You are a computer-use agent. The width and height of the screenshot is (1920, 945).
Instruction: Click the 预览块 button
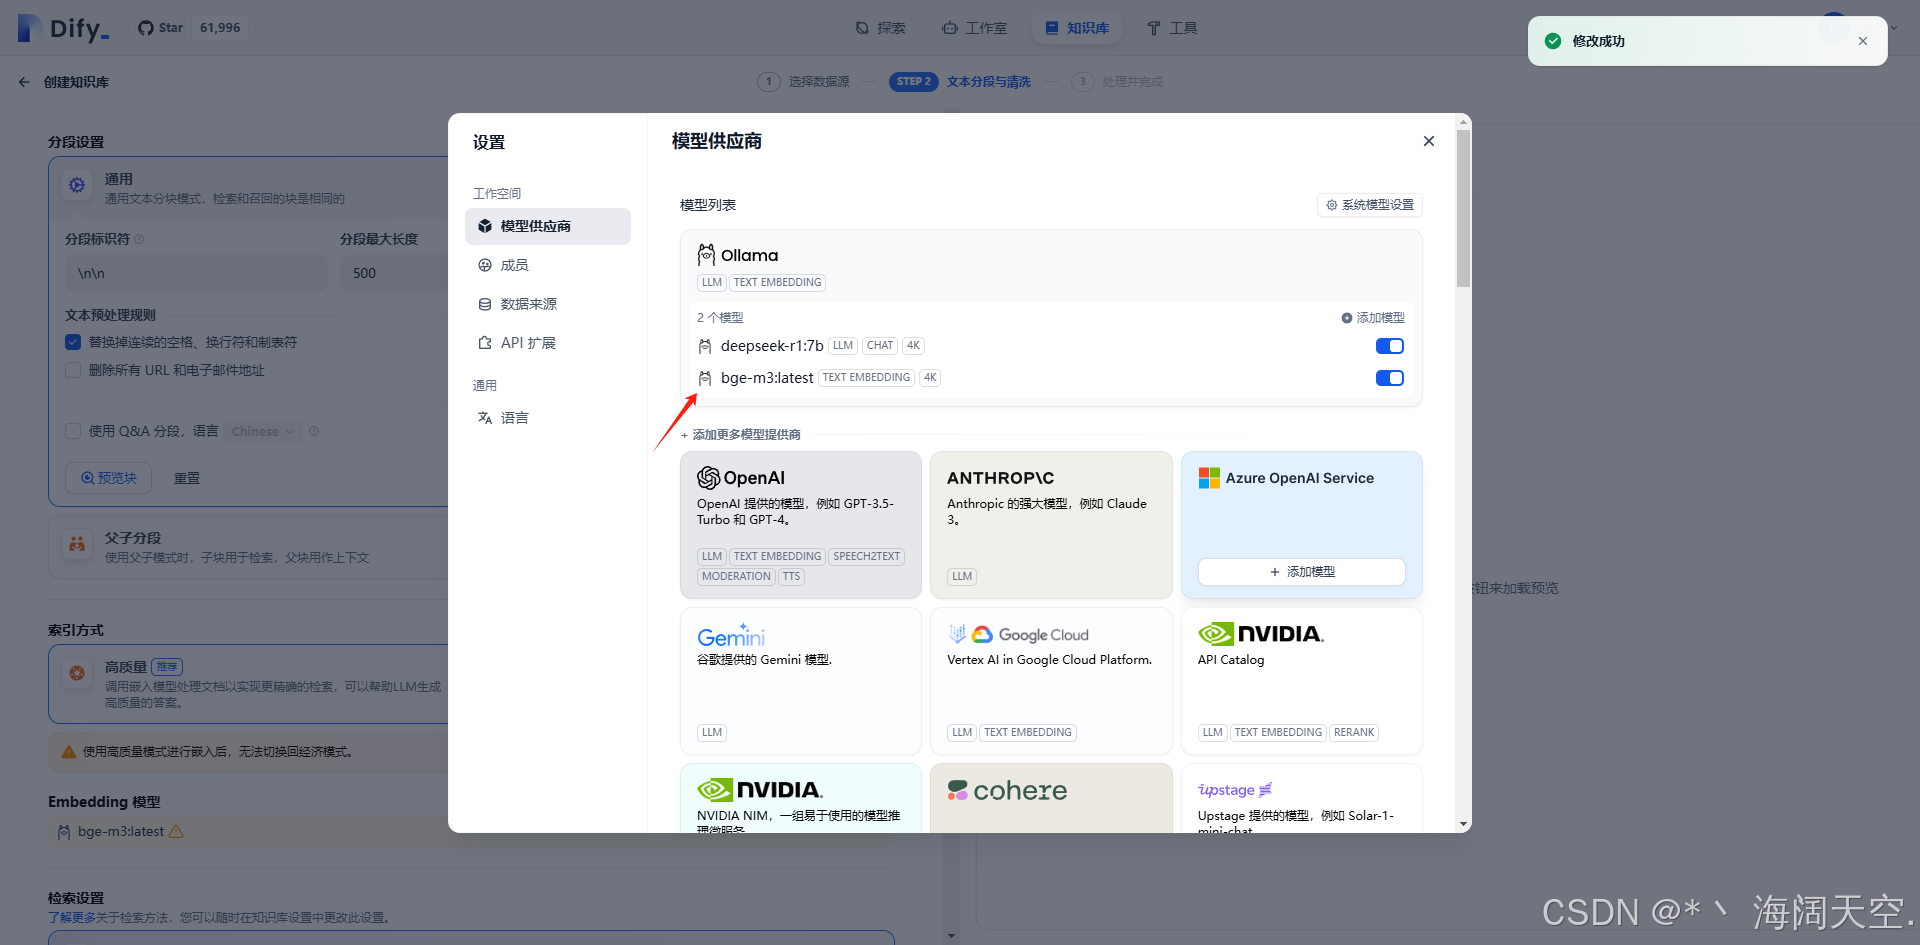[x=108, y=478]
